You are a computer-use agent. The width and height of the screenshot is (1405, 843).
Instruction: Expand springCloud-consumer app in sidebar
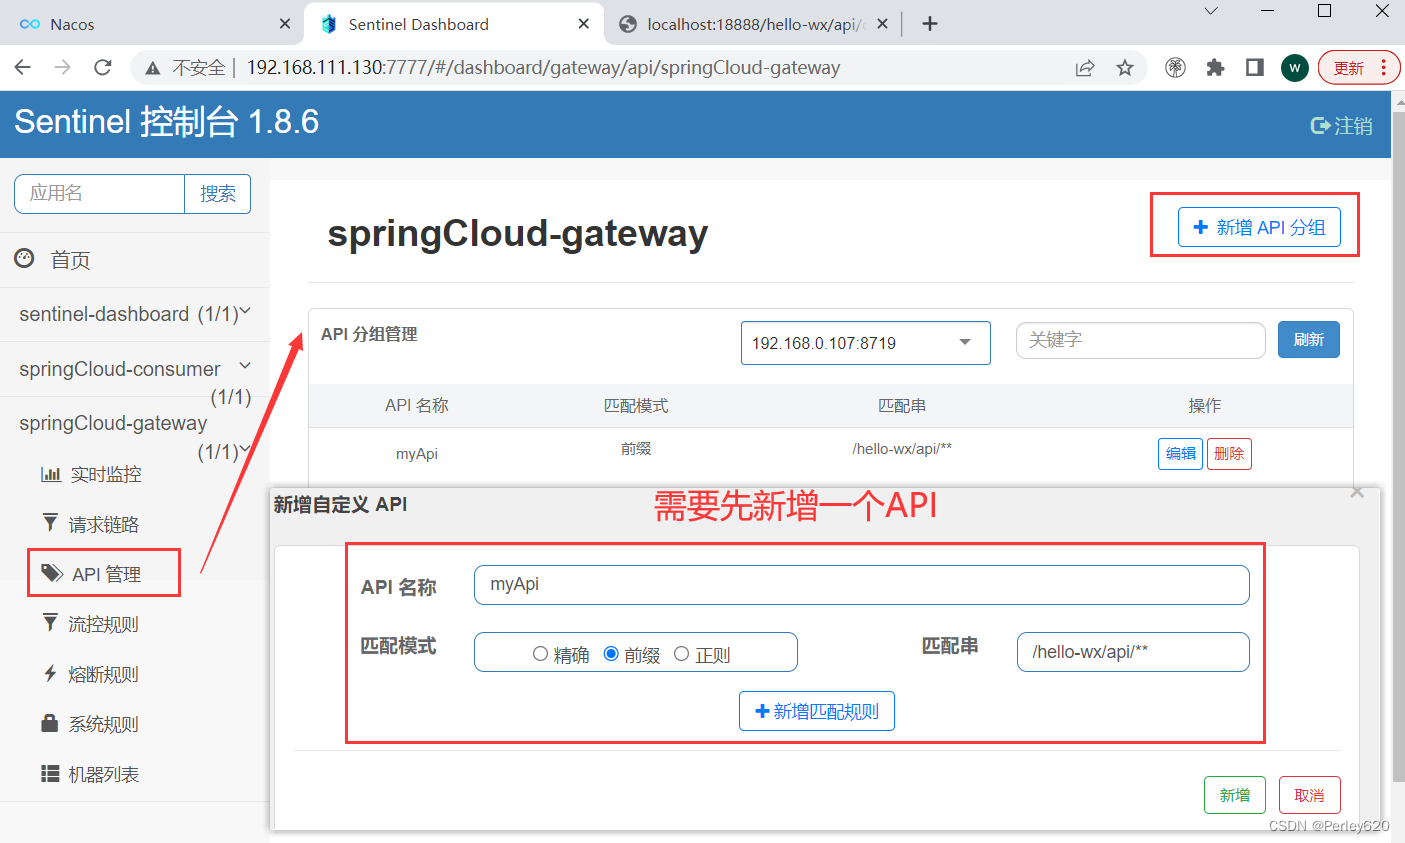(134, 369)
